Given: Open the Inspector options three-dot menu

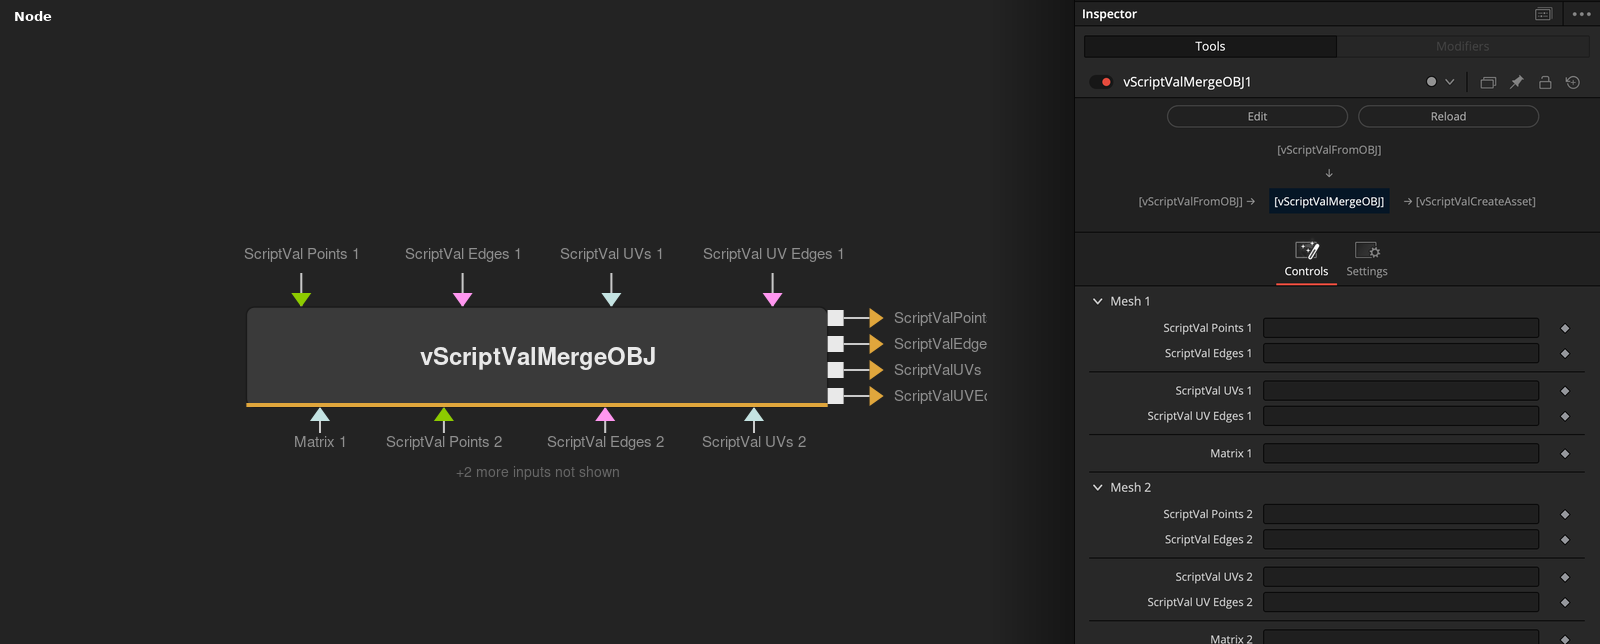Looking at the screenshot, I should (x=1581, y=14).
